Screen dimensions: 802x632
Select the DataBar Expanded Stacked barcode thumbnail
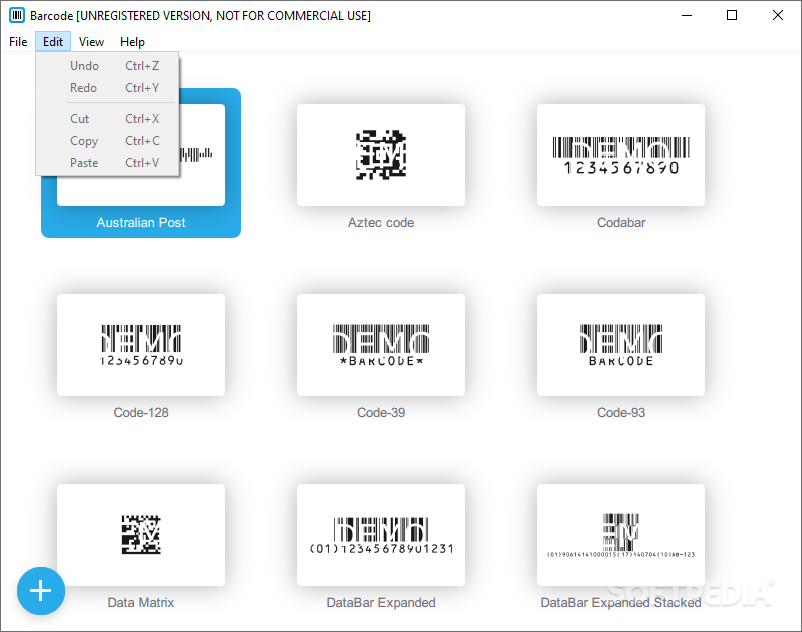621,535
